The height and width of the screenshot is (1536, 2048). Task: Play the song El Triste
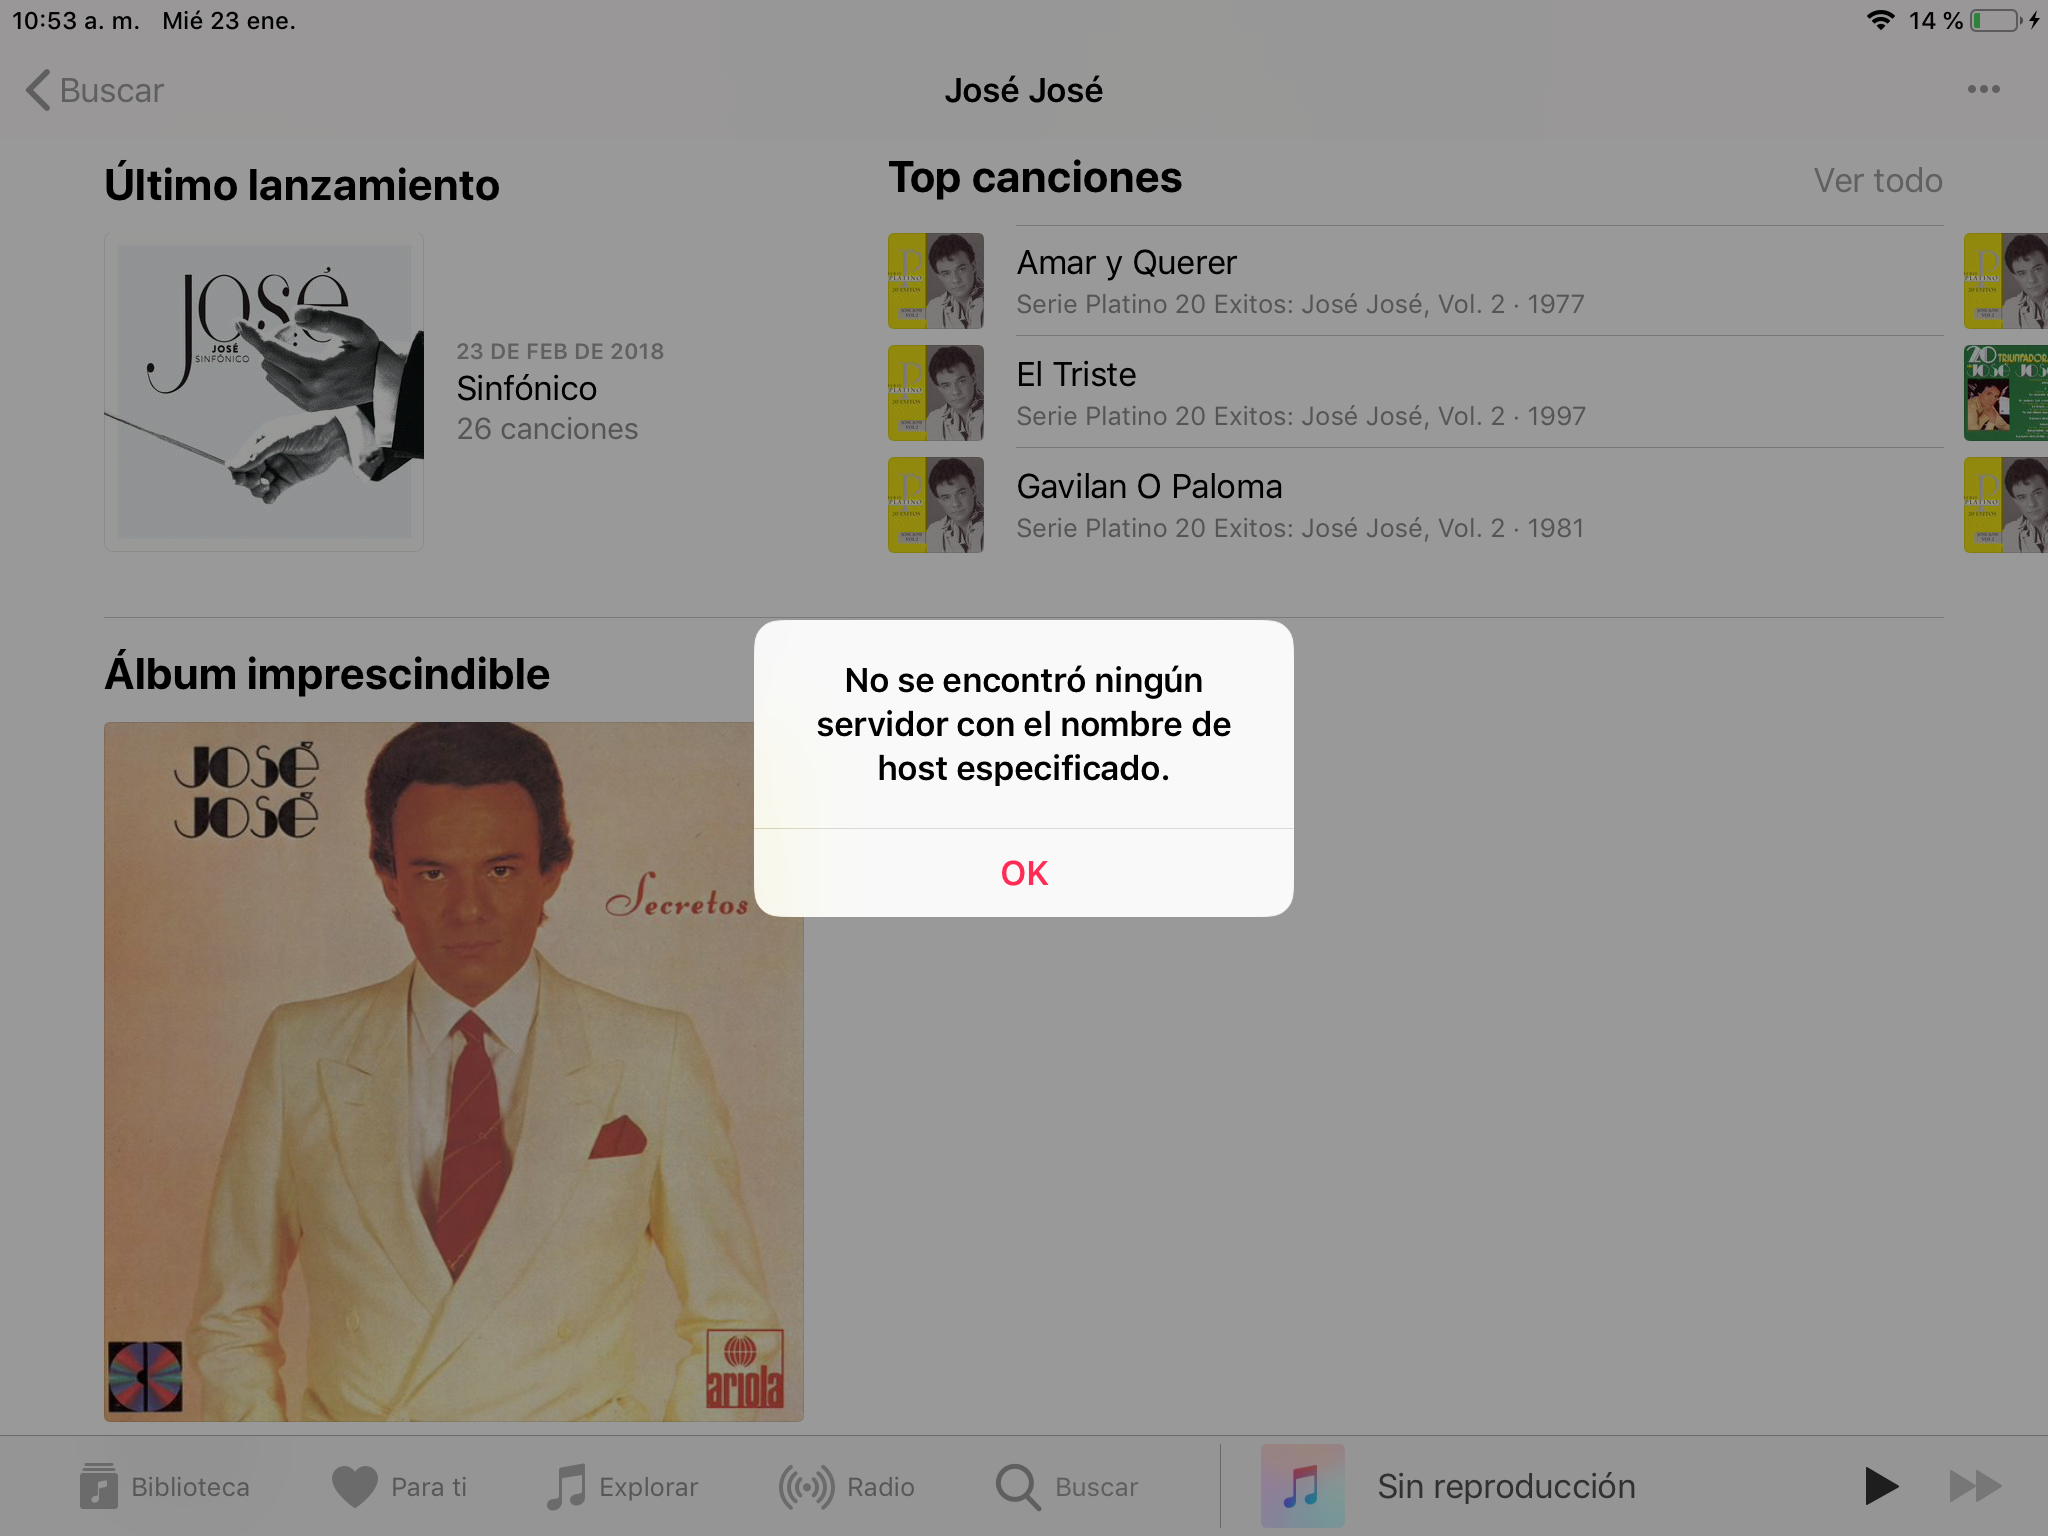click(x=1415, y=393)
